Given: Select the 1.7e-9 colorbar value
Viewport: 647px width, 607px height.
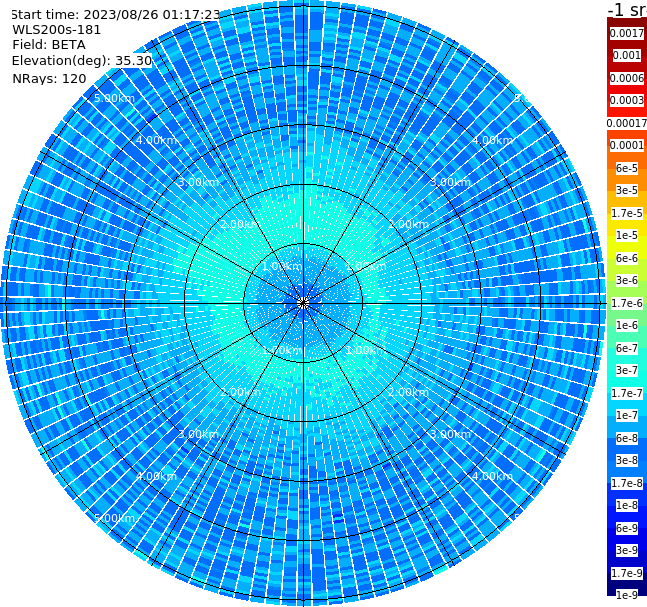Looking at the screenshot, I should [627, 573].
